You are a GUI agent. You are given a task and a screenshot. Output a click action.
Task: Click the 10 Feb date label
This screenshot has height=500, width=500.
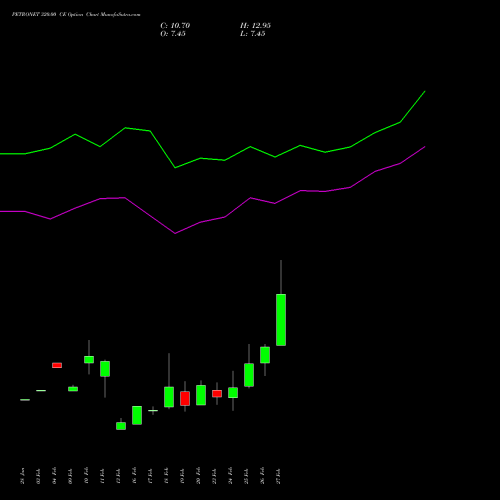86,476
